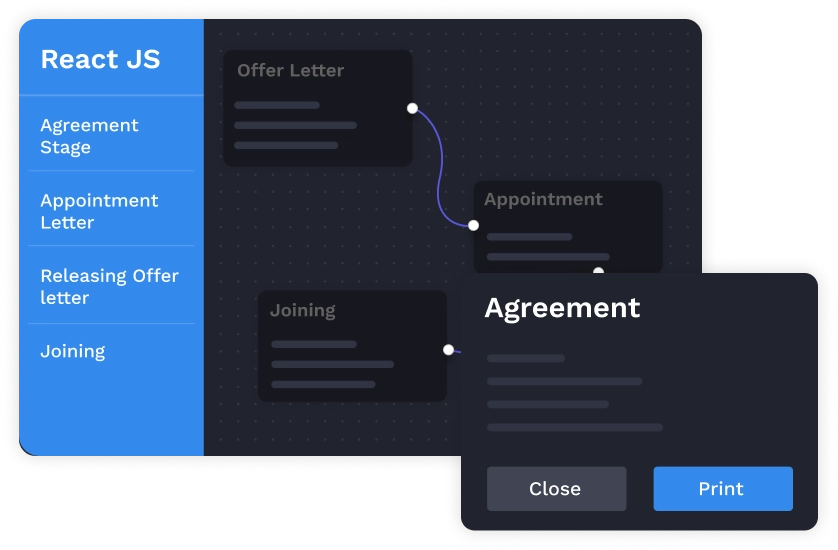This screenshot has width=838, height=550.
Task: Select the Appointment node heading on canvas
Action: click(x=543, y=199)
